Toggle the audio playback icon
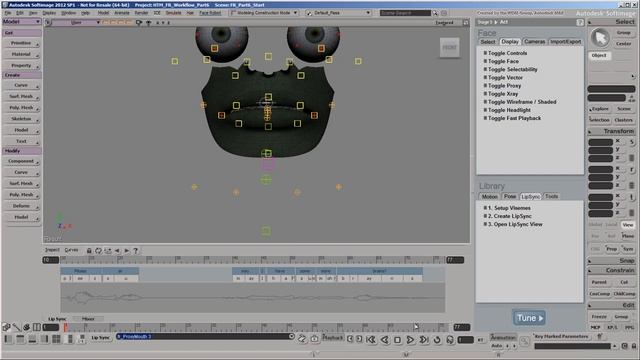Image resolution: width=640 pixels, height=360 pixels. pyautogui.click(x=450, y=339)
